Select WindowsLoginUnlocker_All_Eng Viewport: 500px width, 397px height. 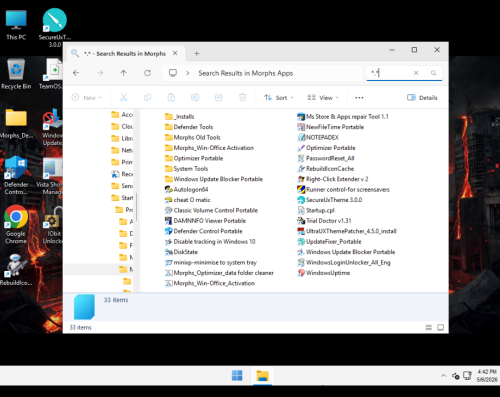344,262
